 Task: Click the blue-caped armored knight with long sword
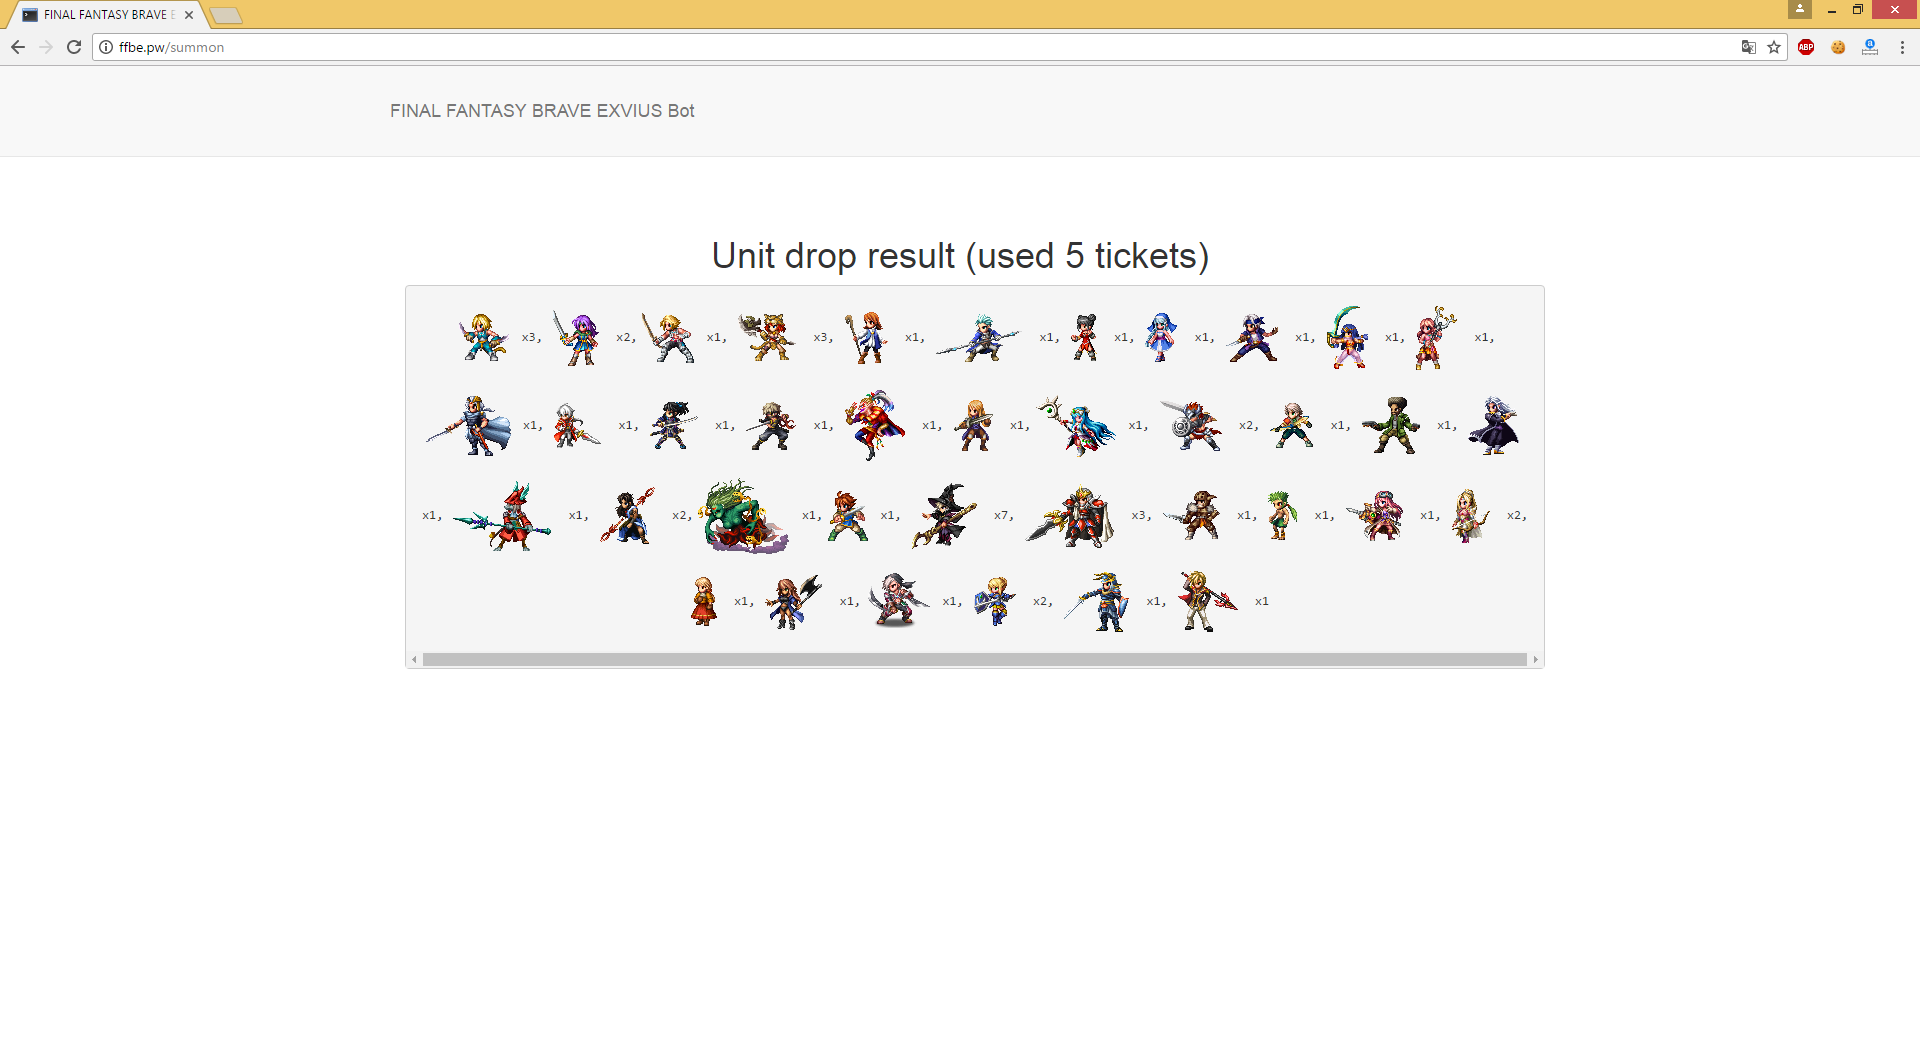click(470, 426)
